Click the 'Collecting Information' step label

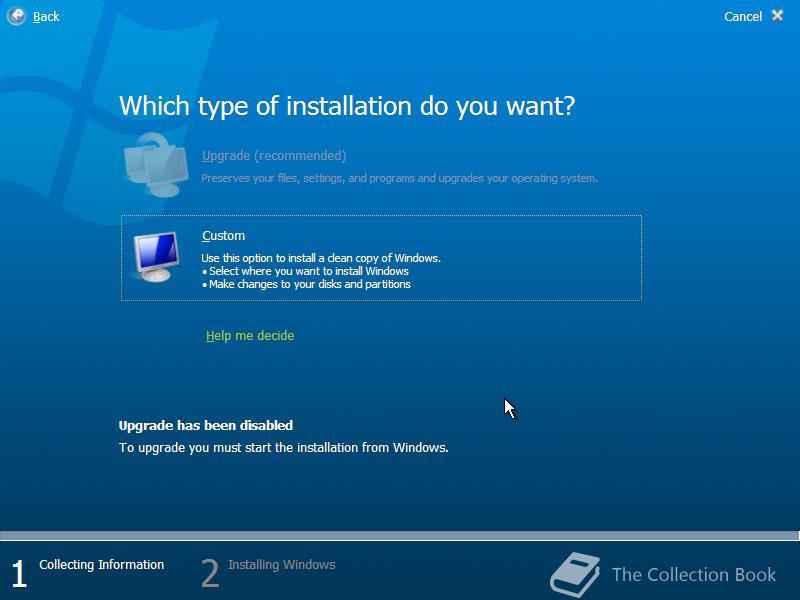tap(102, 565)
